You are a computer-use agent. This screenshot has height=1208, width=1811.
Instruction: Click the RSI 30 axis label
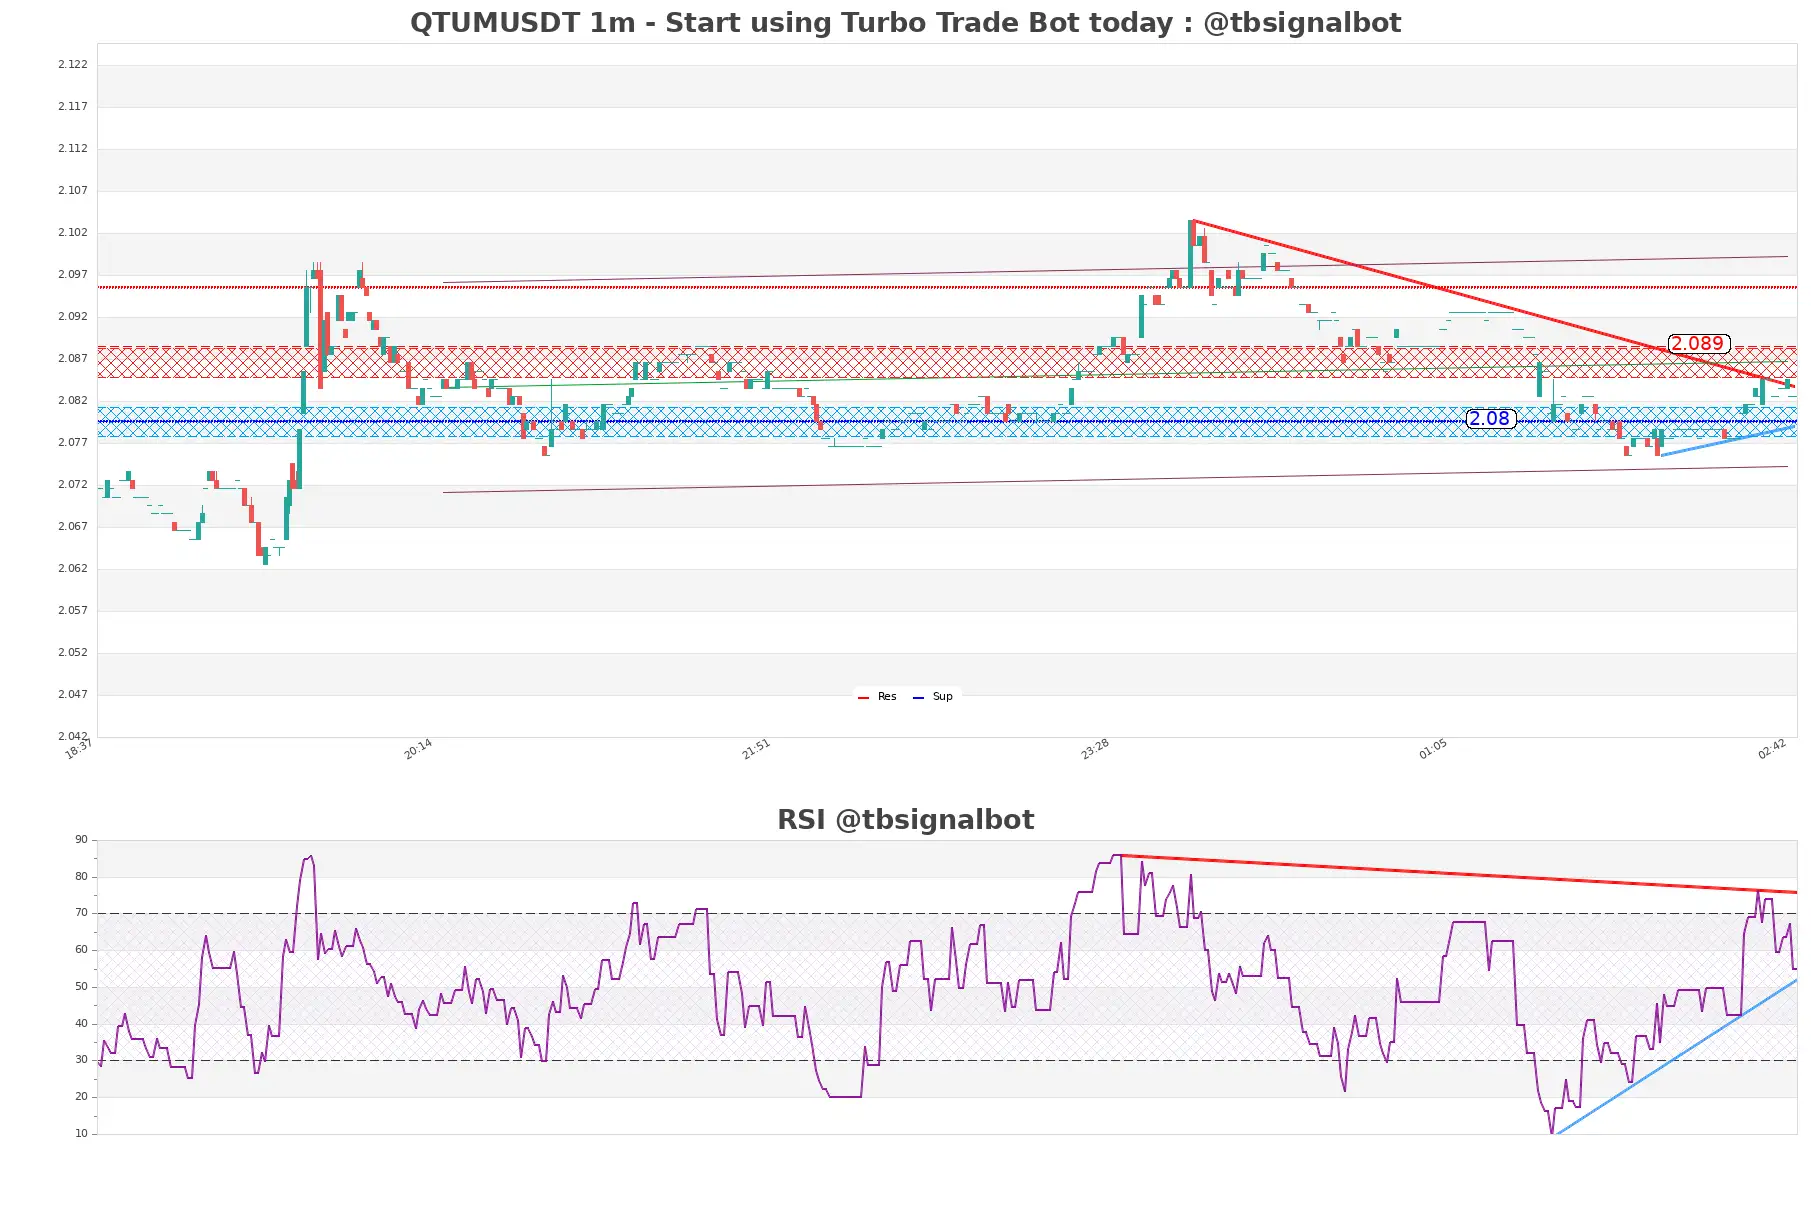pyautogui.click(x=81, y=1060)
